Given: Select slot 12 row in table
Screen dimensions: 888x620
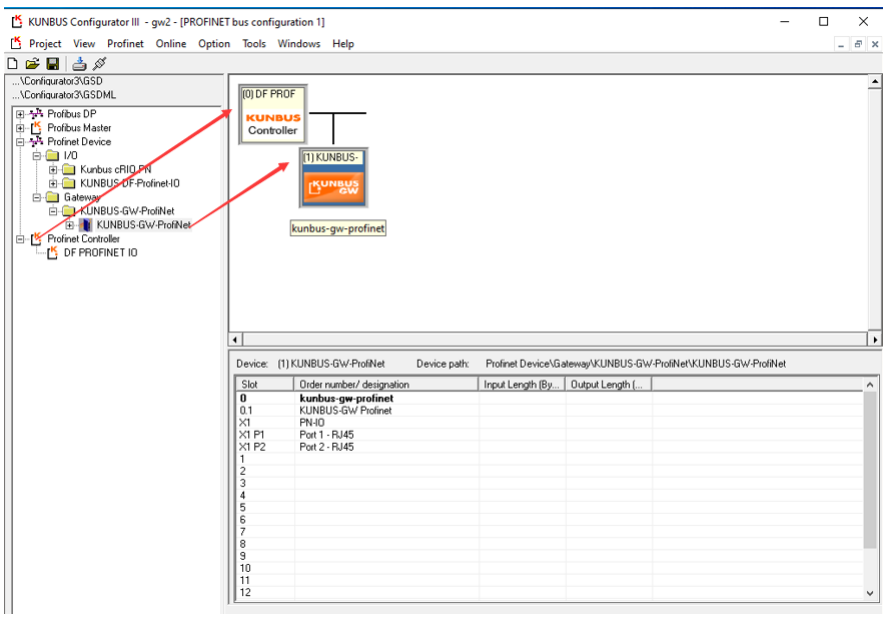Looking at the screenshot, I should [549, 592].
